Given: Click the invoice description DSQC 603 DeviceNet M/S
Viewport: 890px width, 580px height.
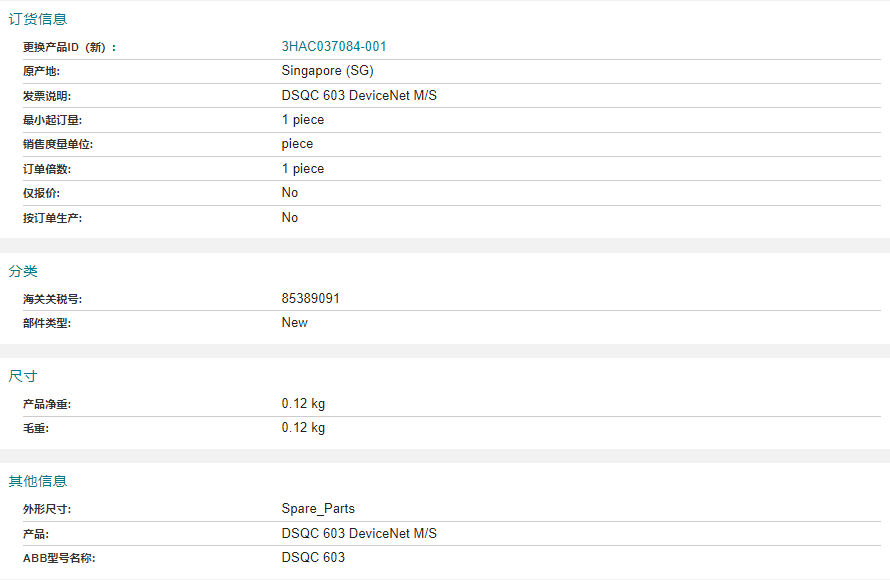Looking at the screenshot, I should click(359, 95).
